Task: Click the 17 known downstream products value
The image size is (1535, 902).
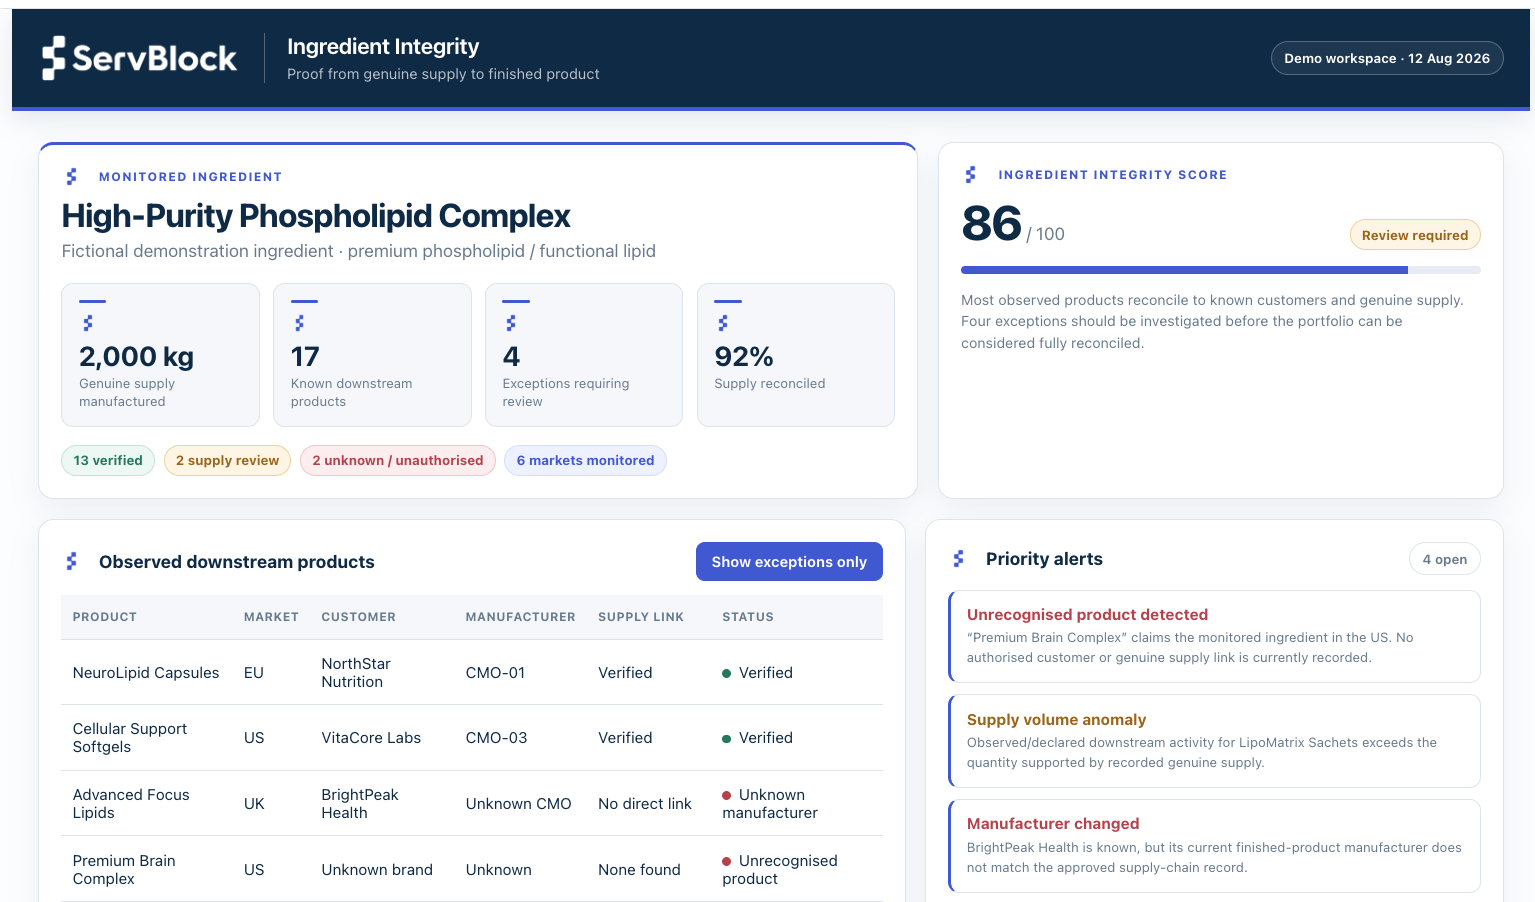Action: coord(305,357)
